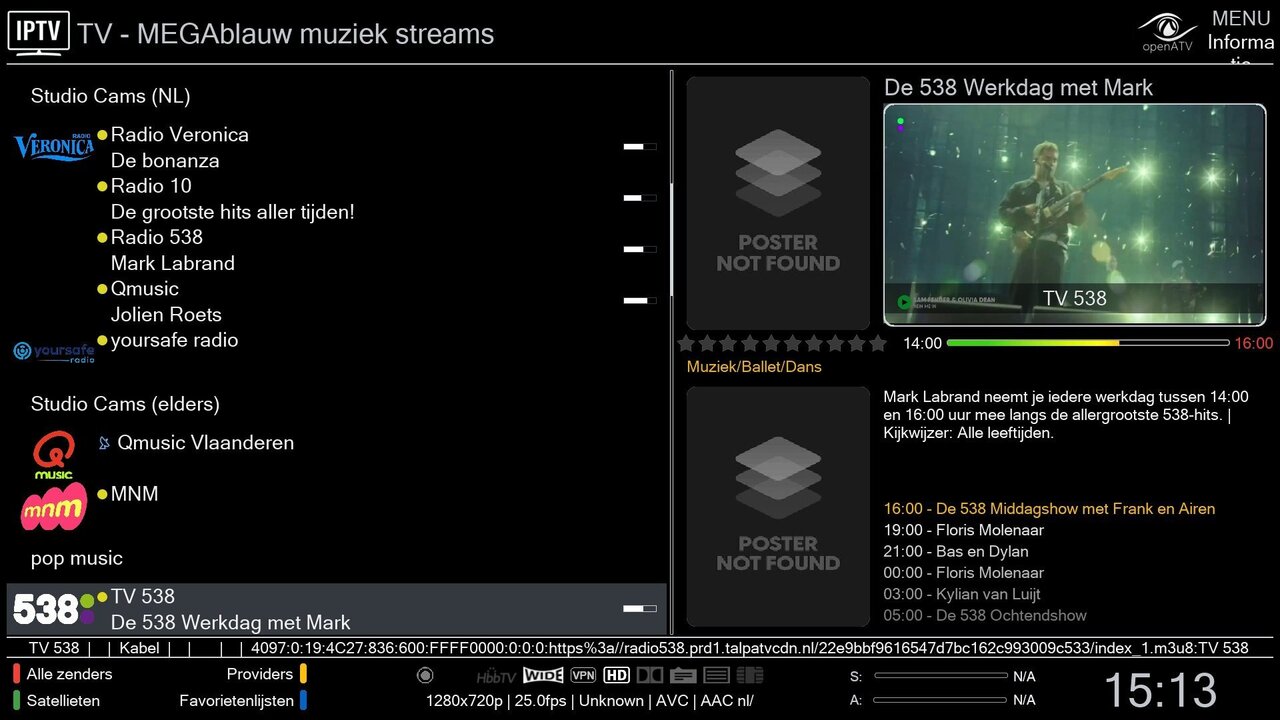Image resolution: width=1280 pixels, height=720 pixels.
Task: Click the HD indicator icon
Action: [616, 675]
